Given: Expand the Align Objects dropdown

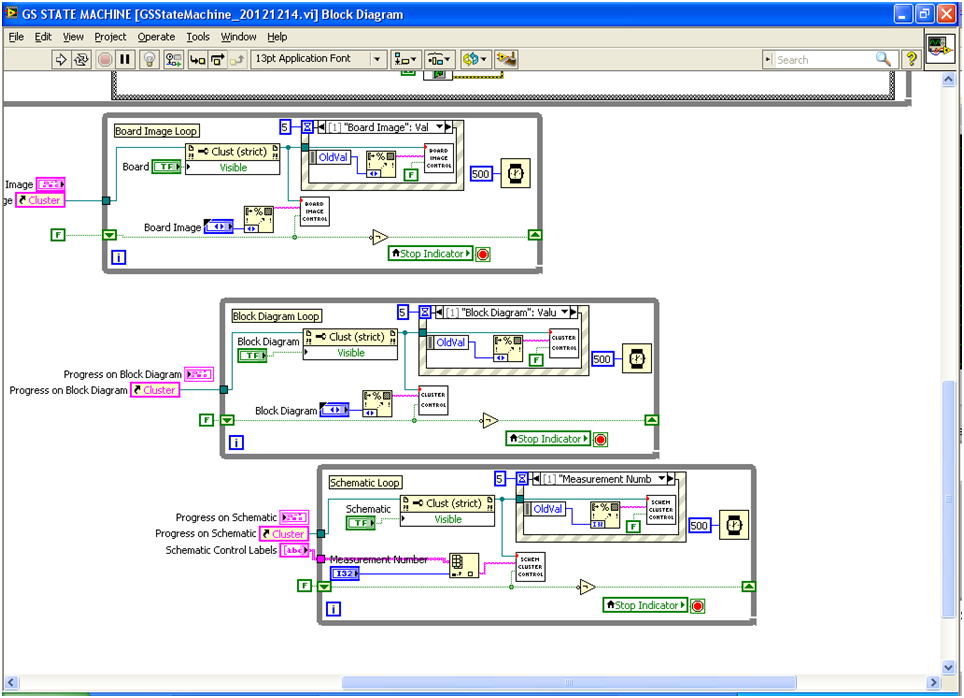Looking at the screenshot, I should pyautogui.click(x=405, y=59).
